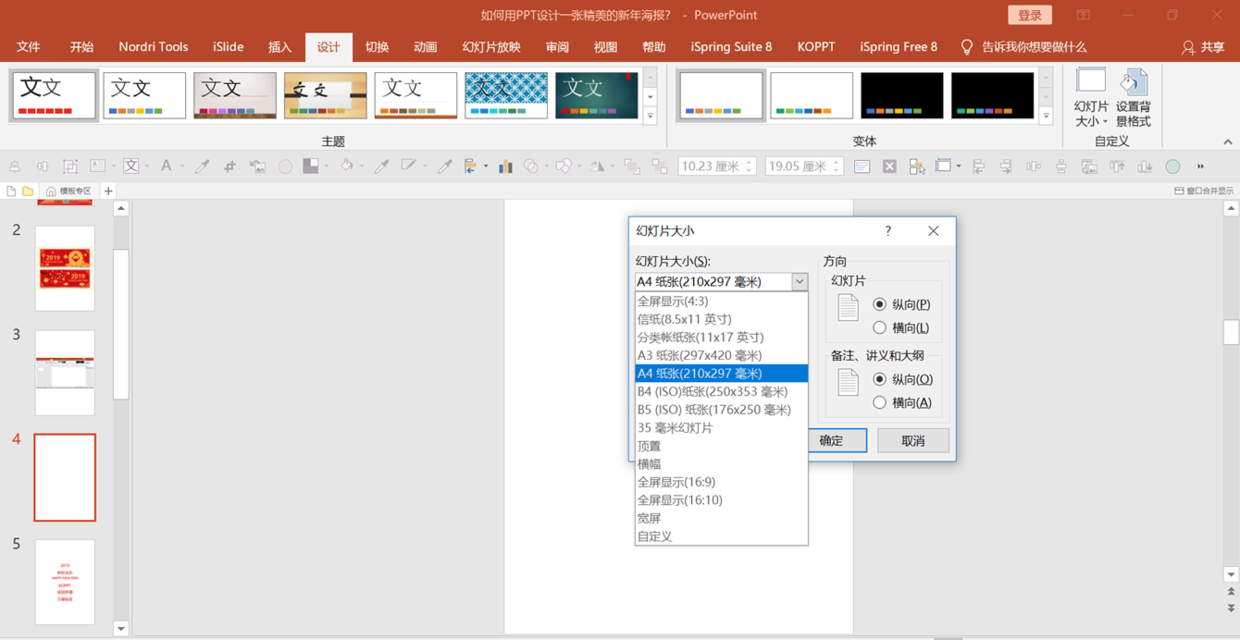Click the crop tool icon in quick toolbar

pyautogui.click(x=229, y=166)
